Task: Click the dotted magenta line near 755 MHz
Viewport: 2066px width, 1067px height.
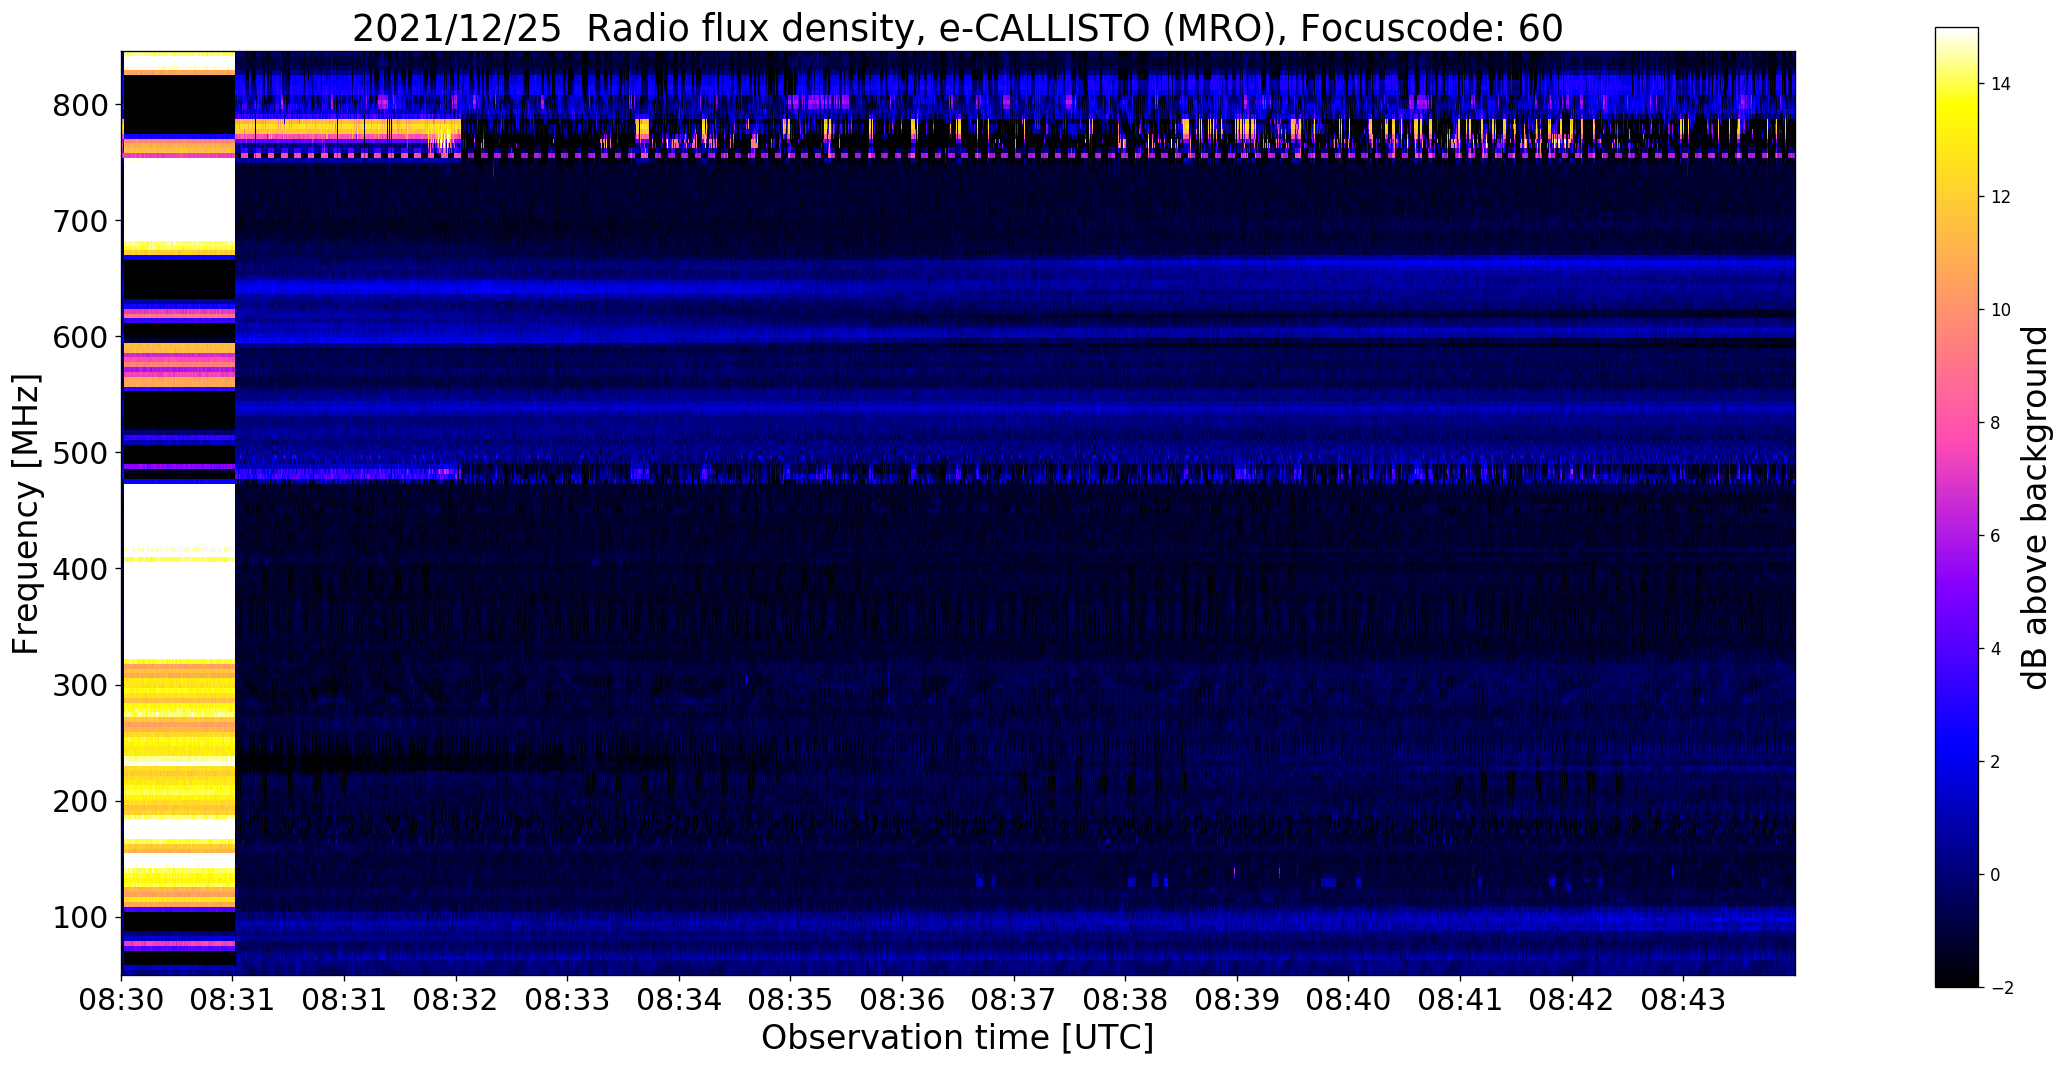Action: click(1015, 155)
